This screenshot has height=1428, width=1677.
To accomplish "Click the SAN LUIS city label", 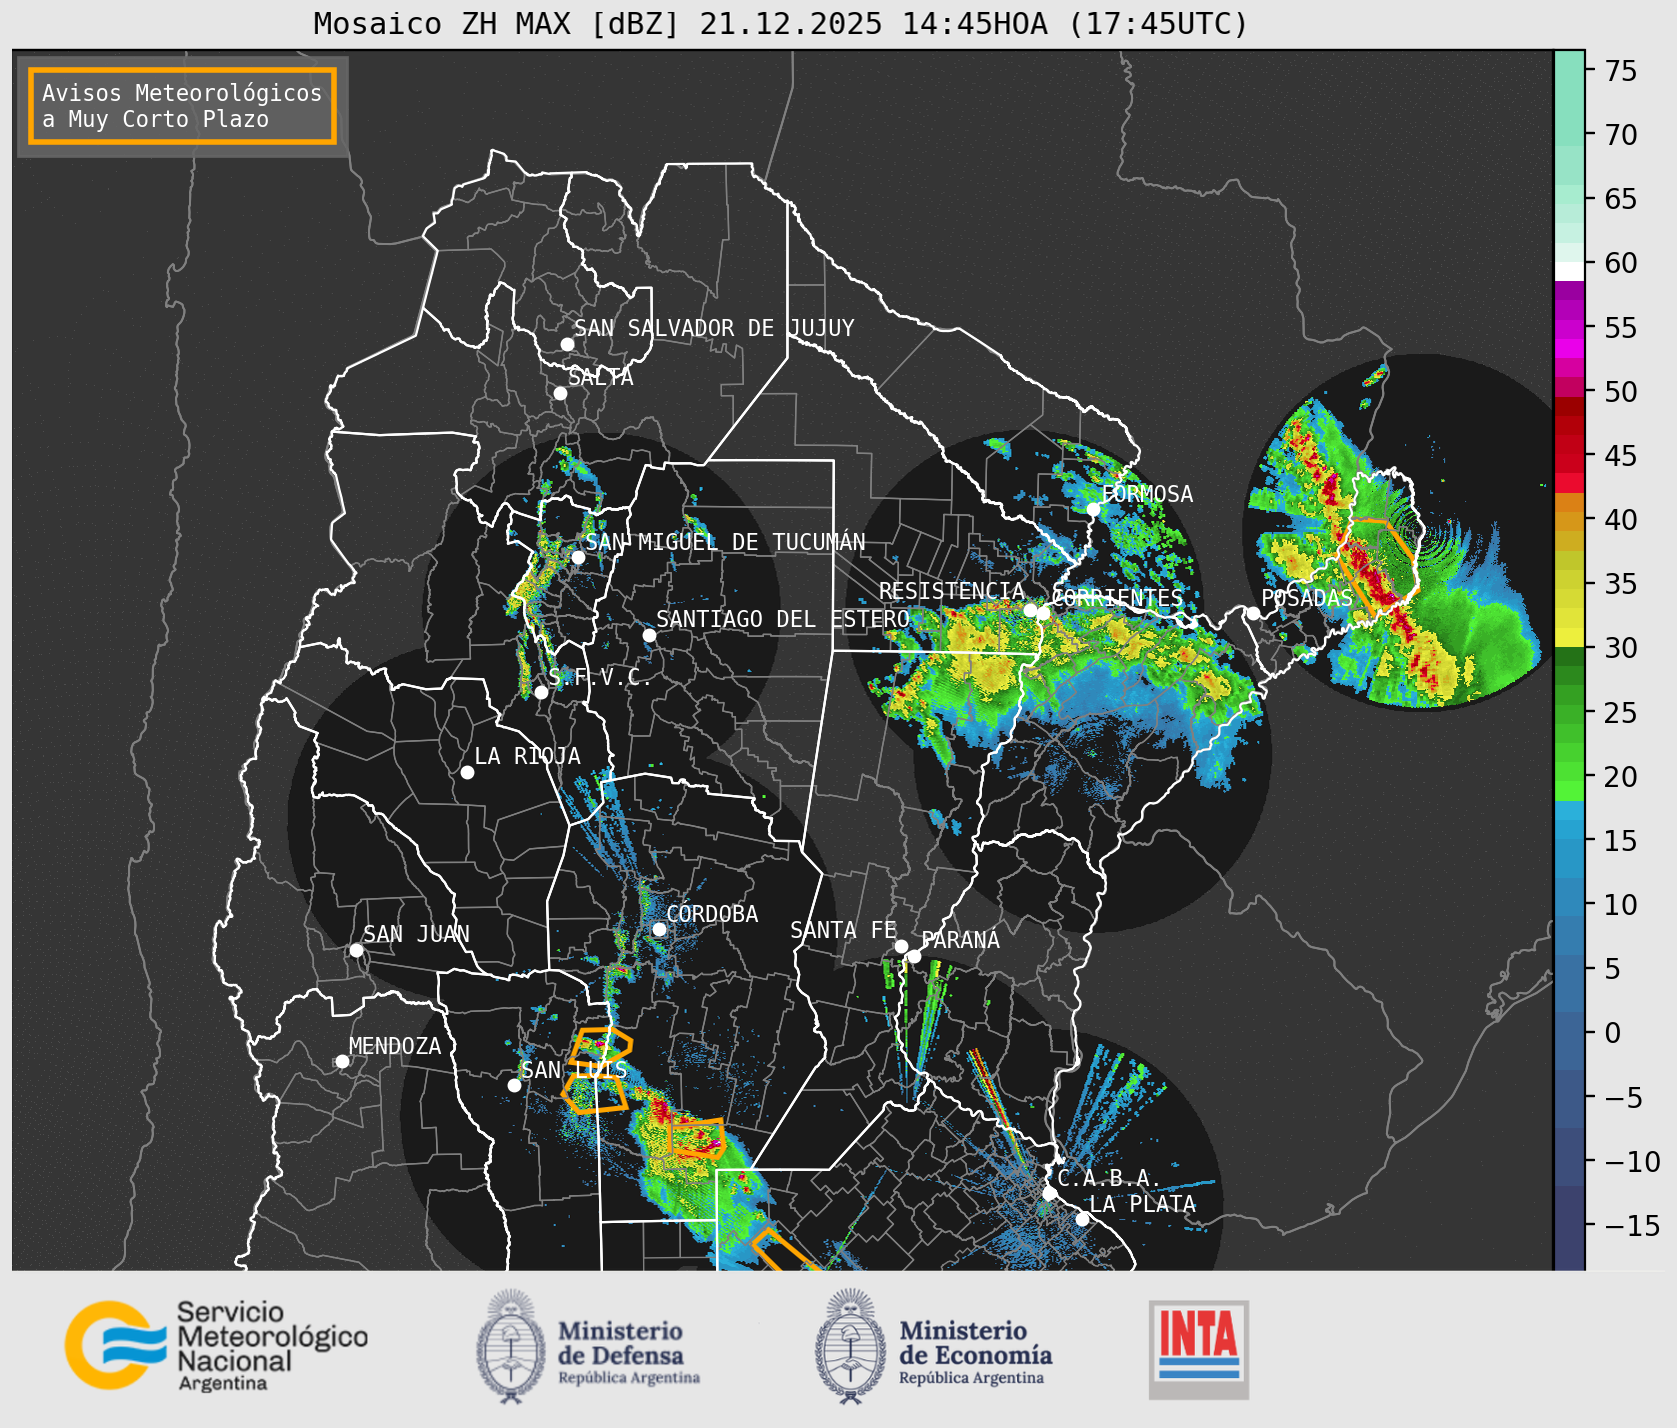I will 574,1070.
